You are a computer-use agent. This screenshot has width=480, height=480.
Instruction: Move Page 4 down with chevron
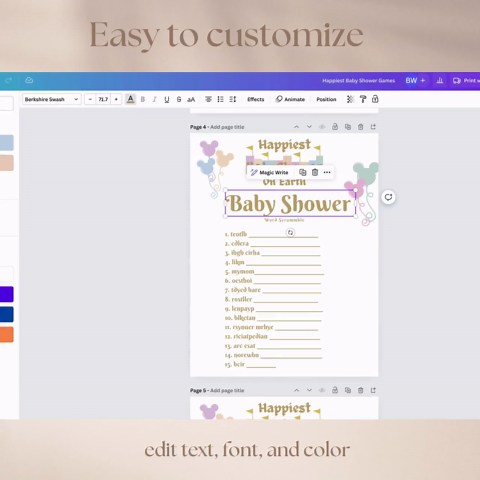click(309, 127)
